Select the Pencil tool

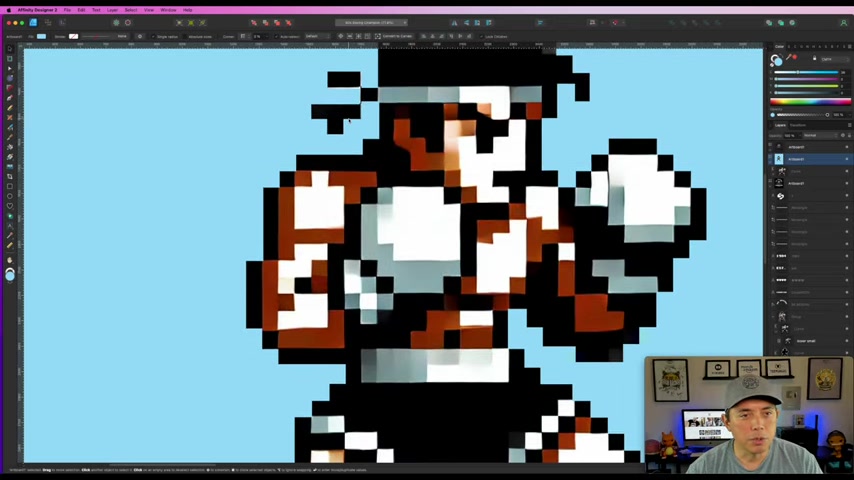point(10,108)
